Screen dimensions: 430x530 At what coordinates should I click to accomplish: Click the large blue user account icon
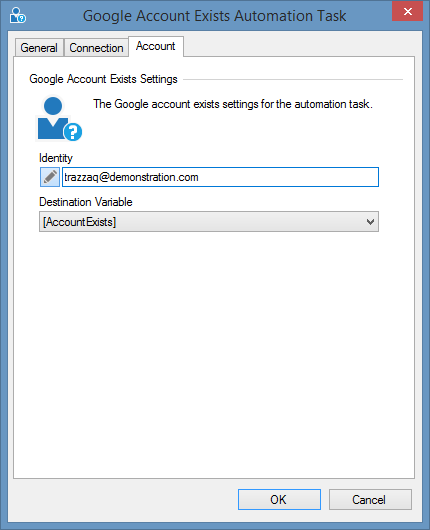(x=58, y=118)
